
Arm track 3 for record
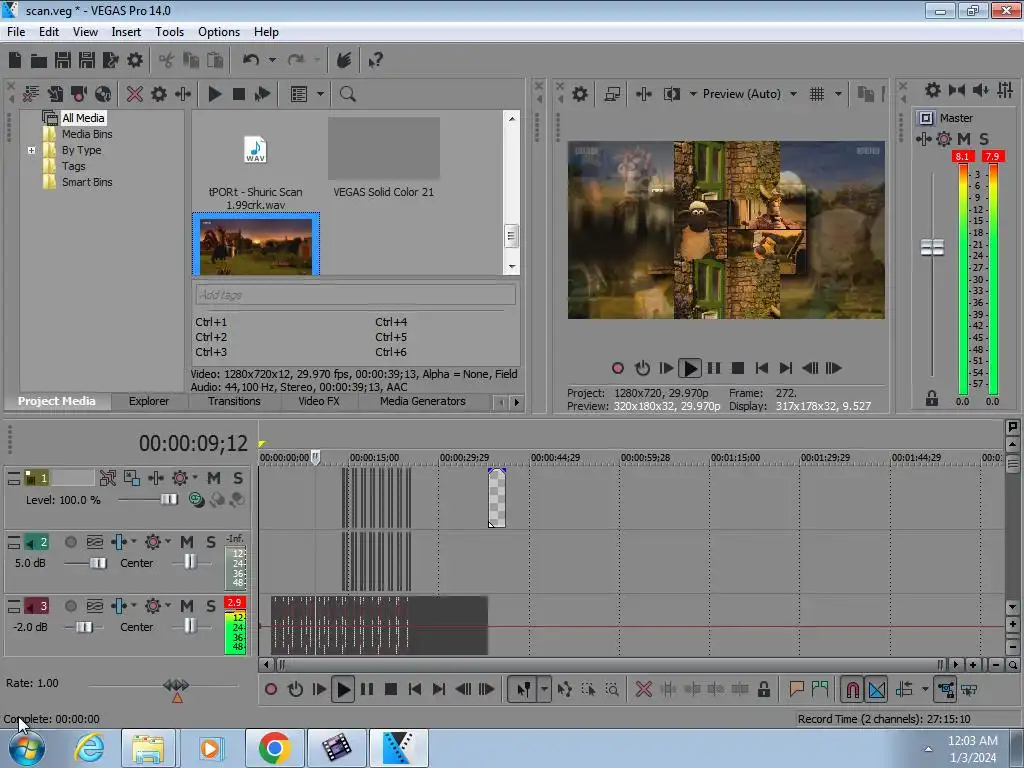[71, 606]
